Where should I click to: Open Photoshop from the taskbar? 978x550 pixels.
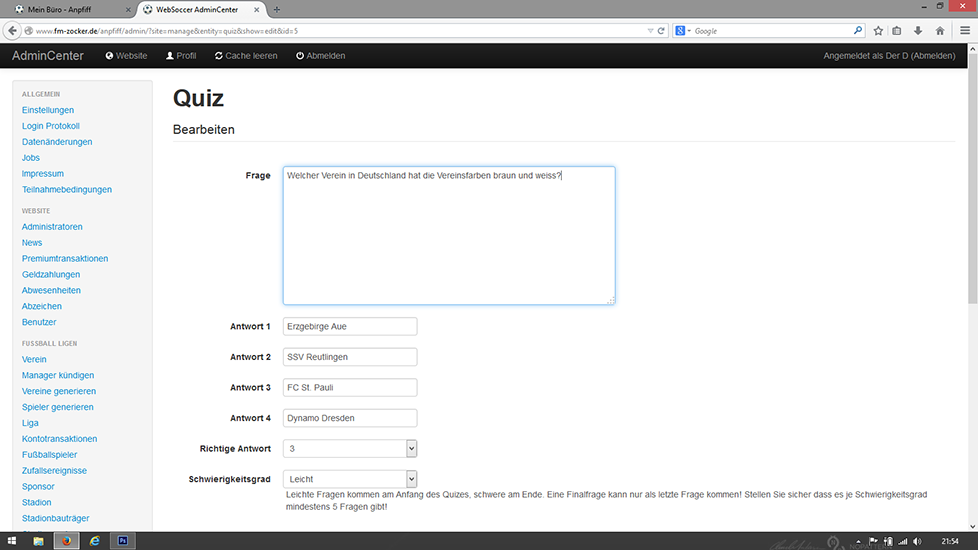(x=123, y=541)
